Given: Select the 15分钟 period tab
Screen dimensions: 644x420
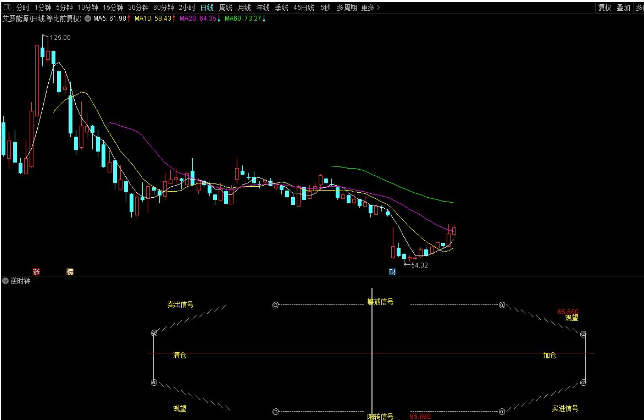Looking at the screenshot, I should pos(113,7).
